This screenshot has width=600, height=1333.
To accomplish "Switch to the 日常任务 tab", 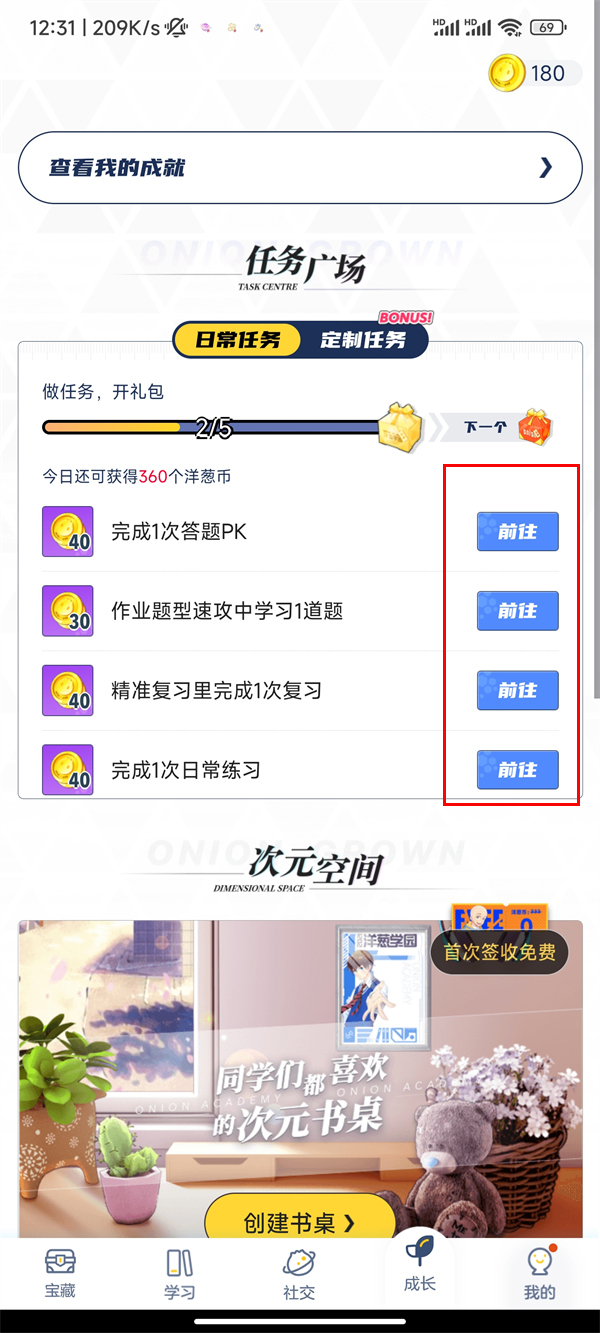I will point(238,340).
